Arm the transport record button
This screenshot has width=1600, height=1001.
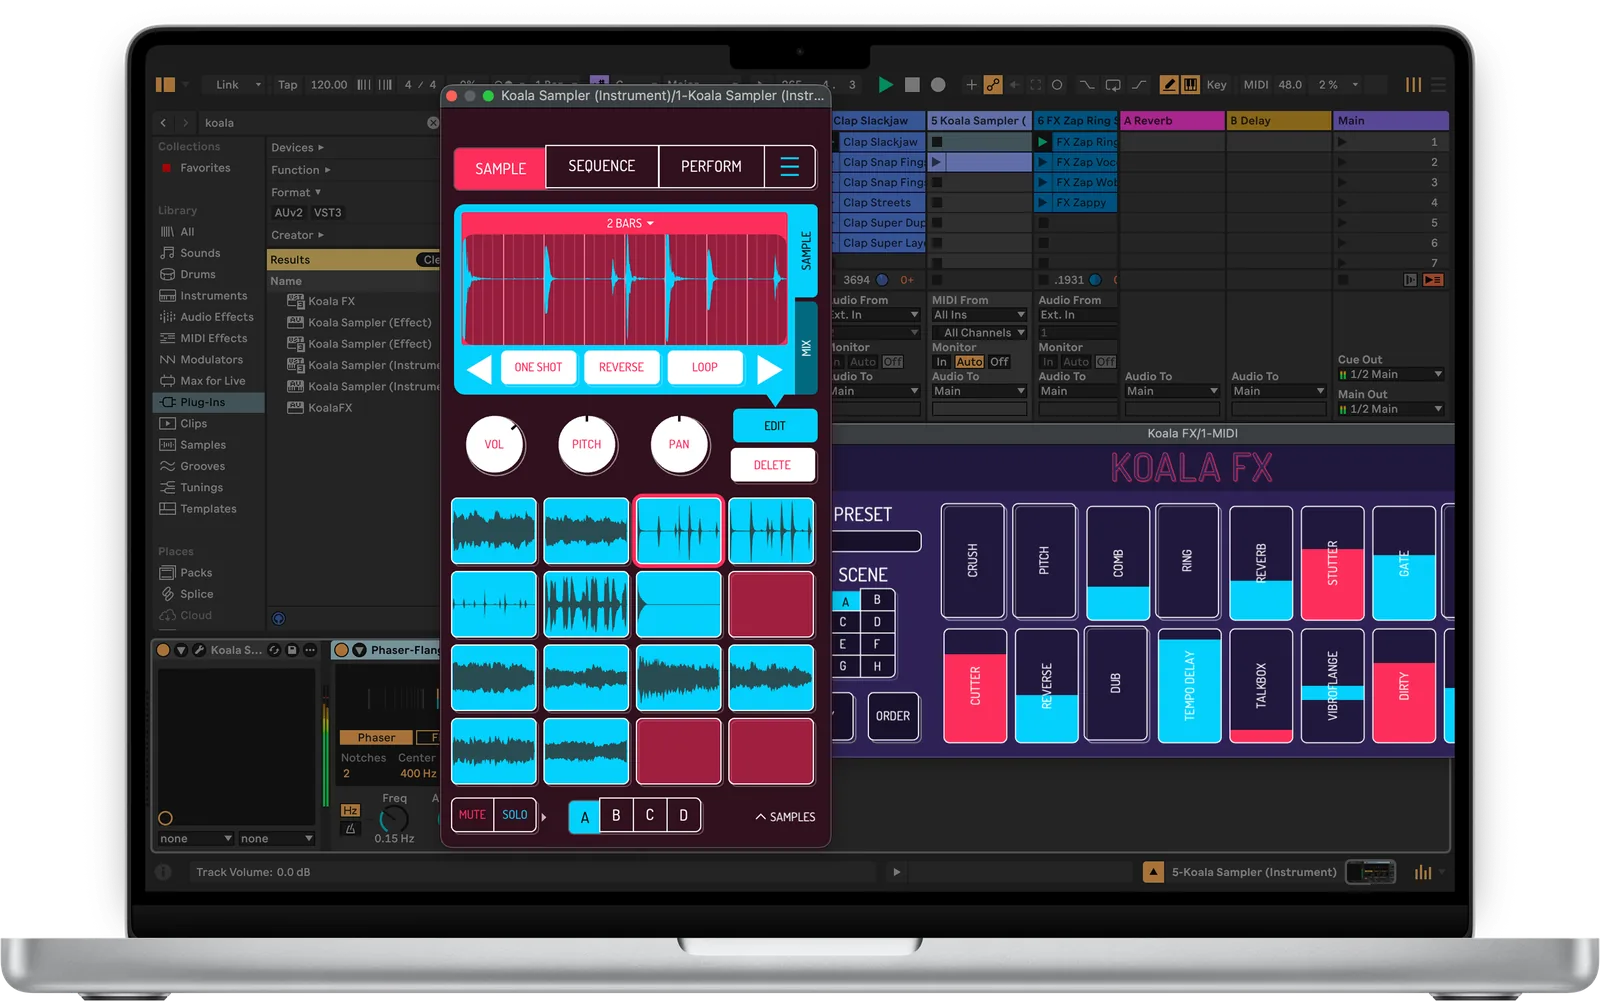[x=938, y=85]
